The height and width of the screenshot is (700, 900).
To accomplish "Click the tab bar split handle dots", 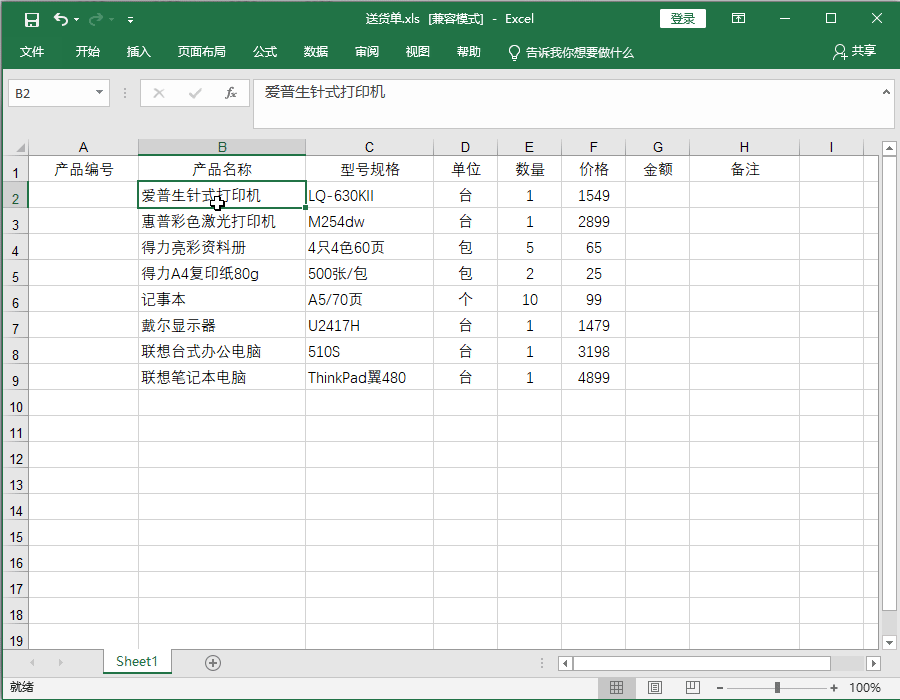I will pos(542,663).
